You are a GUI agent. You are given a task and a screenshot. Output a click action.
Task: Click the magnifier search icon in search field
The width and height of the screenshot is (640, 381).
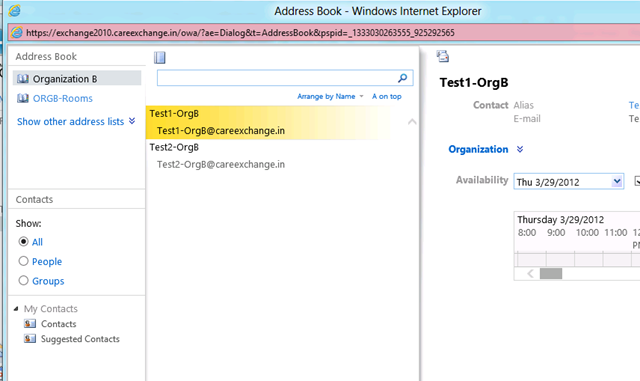402,78
